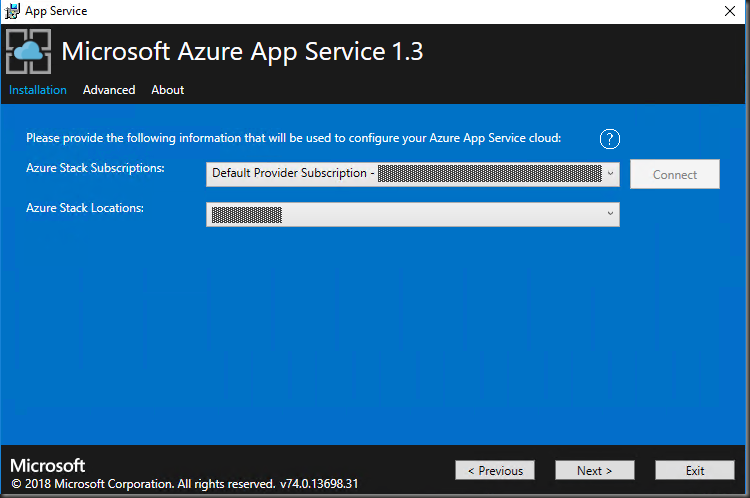Click the help question mark icon

(x=610, y=138)
